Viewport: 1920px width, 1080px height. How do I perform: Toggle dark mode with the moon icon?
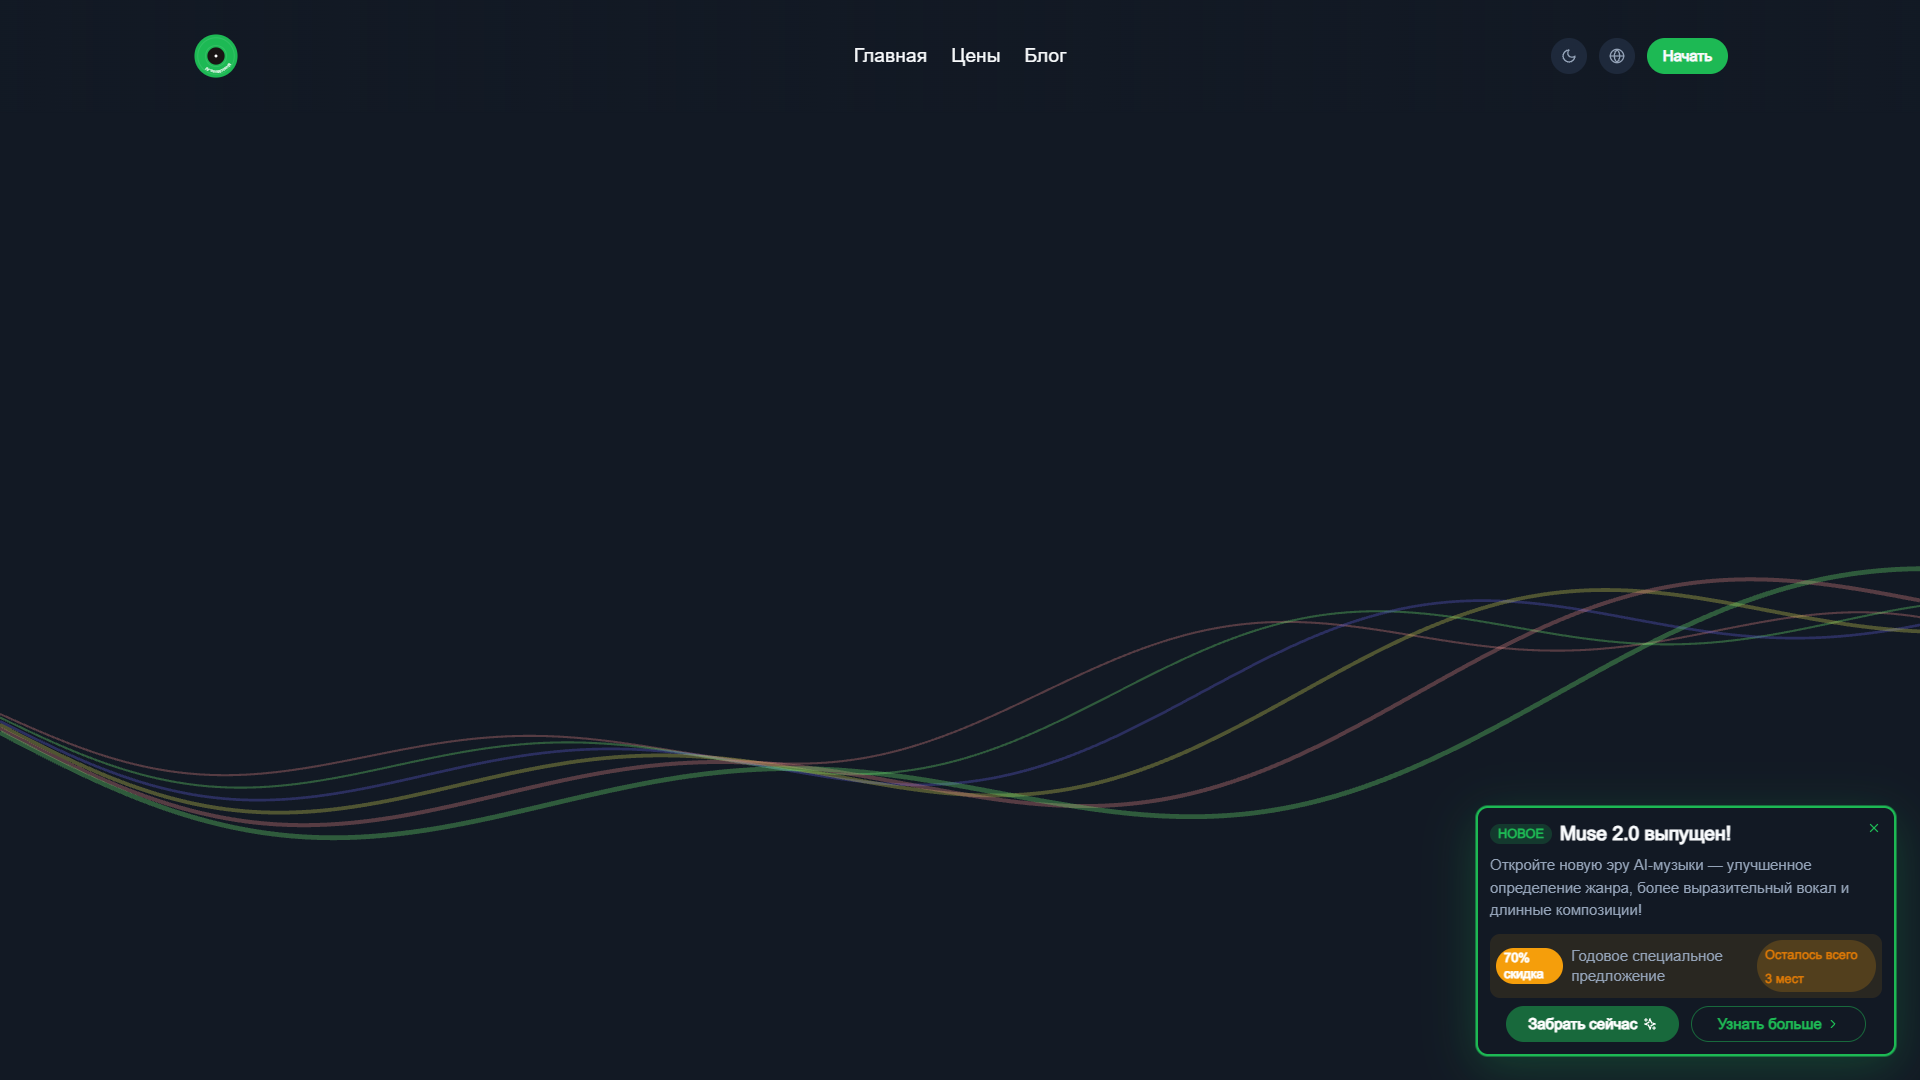click(1568, 56)
